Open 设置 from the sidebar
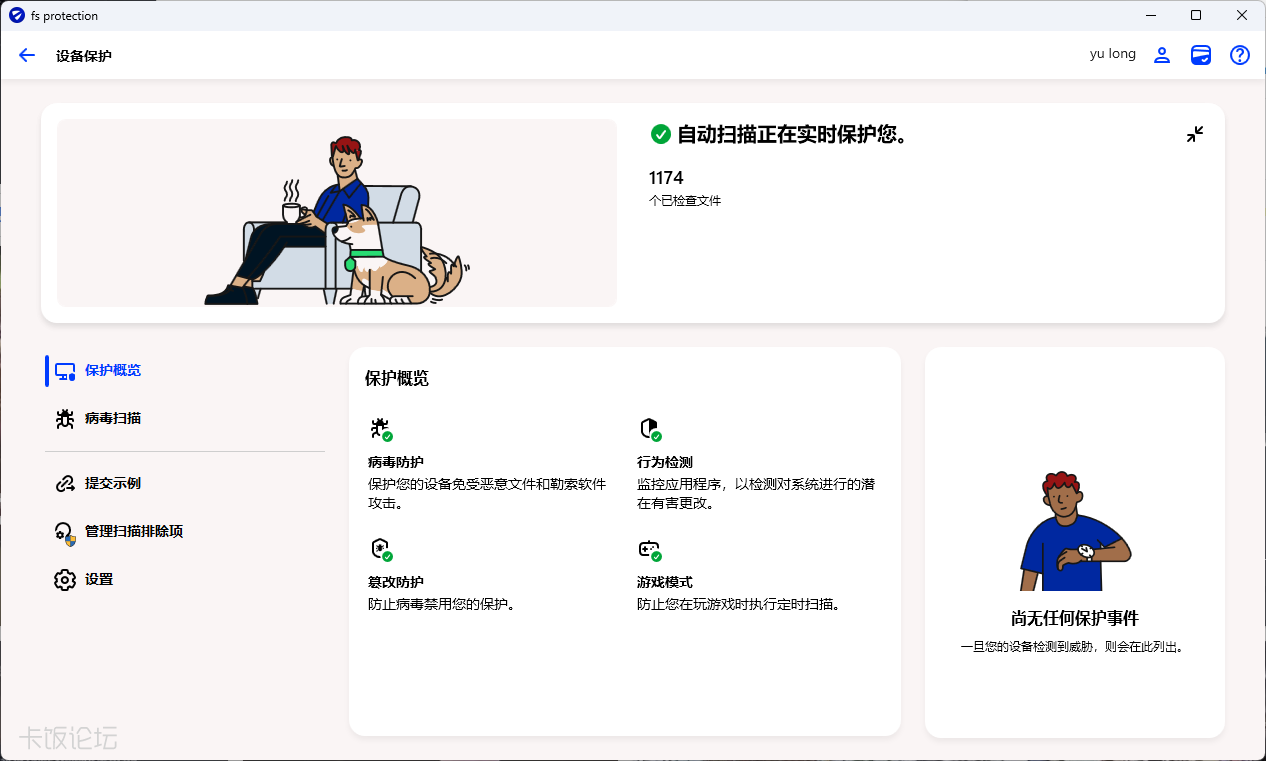 [x=185, y=580]
